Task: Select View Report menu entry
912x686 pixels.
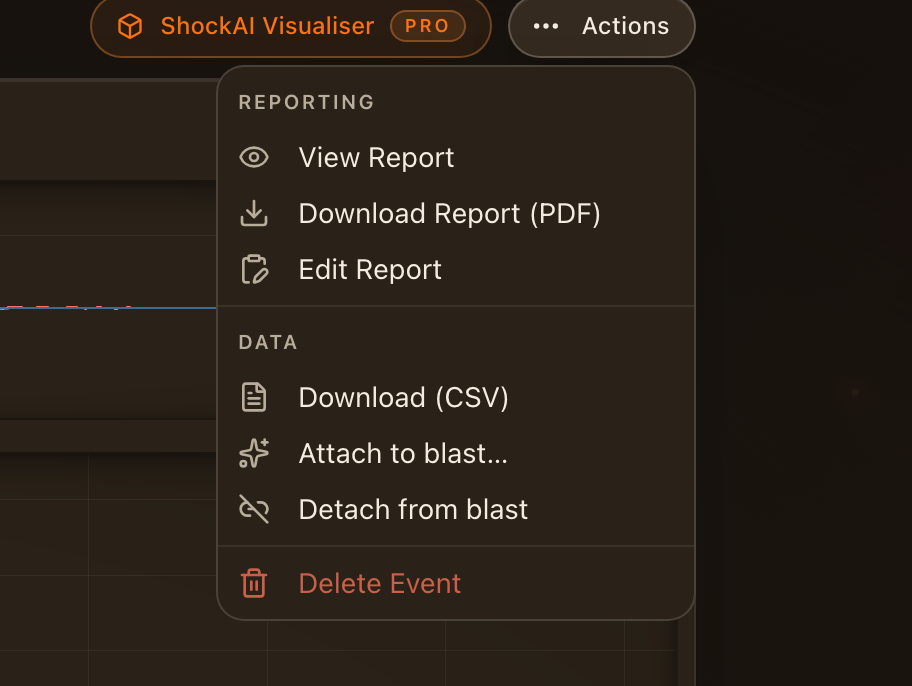Action: pos(455,158)
